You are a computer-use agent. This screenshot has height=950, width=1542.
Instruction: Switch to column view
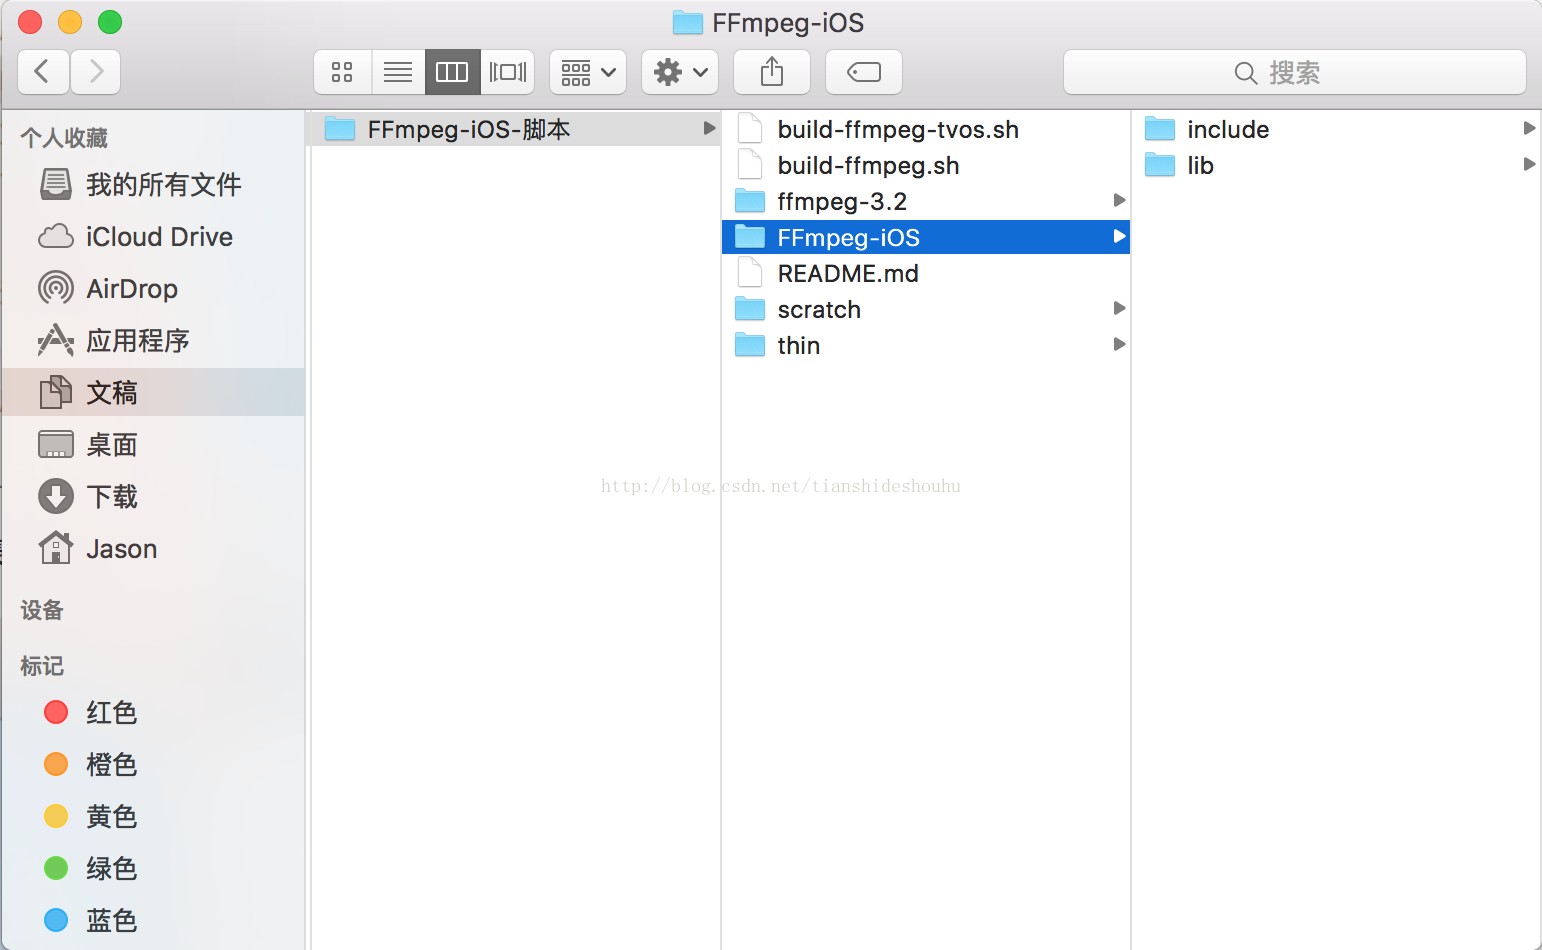point(452,72)
